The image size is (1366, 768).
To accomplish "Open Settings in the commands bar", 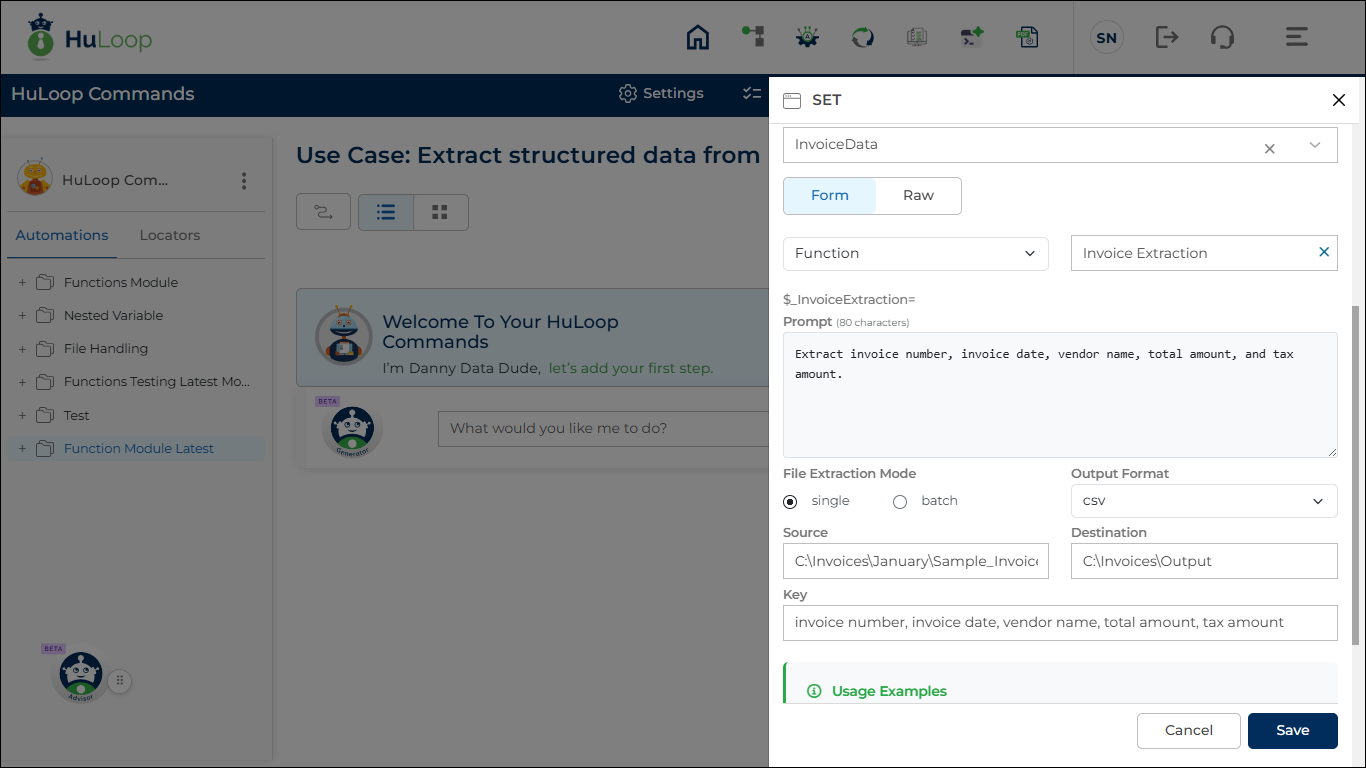I will point(661,94).
